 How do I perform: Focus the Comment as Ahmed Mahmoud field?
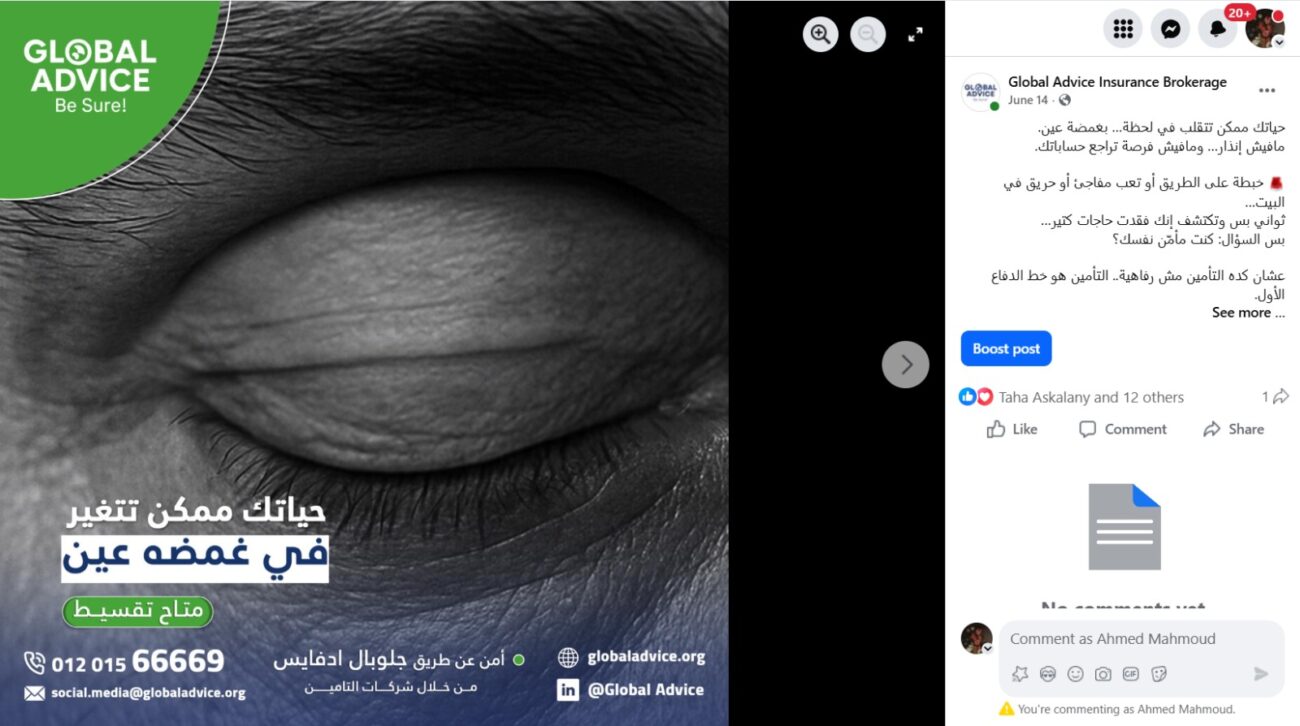tap(1141, 639)
